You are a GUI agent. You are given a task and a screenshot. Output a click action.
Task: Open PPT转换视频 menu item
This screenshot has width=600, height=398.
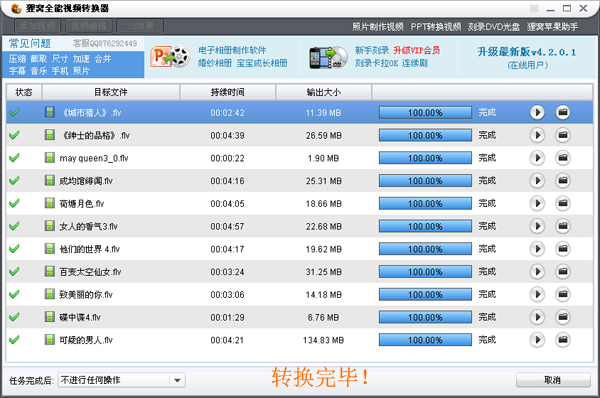click(436, 27)
